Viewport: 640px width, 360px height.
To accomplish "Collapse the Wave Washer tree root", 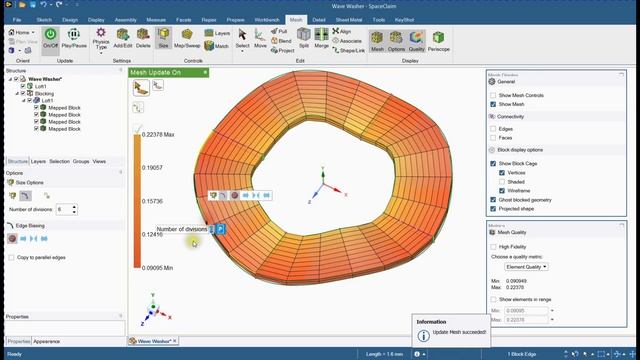I will pyautogui.click(x=10, y=79).
